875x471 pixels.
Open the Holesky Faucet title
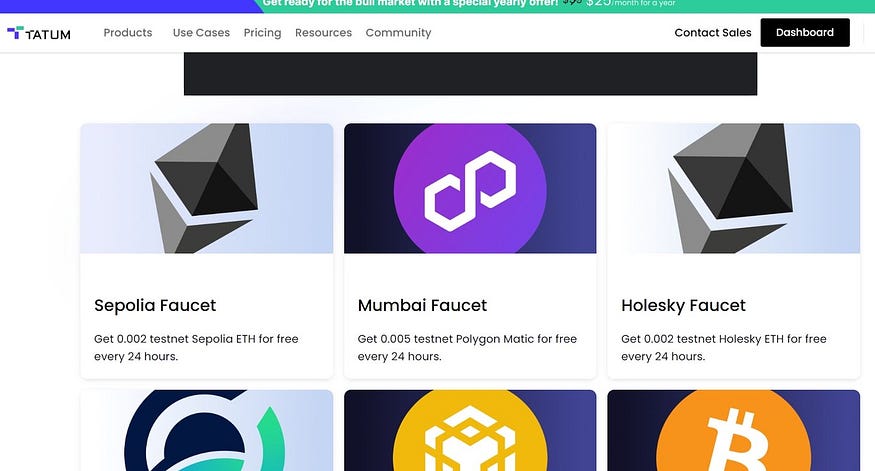(684, 305)
